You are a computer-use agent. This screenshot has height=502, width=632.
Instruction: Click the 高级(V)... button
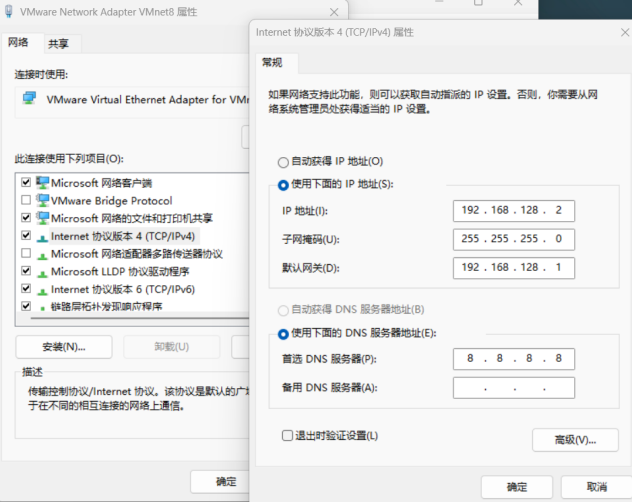pos(575,440)
